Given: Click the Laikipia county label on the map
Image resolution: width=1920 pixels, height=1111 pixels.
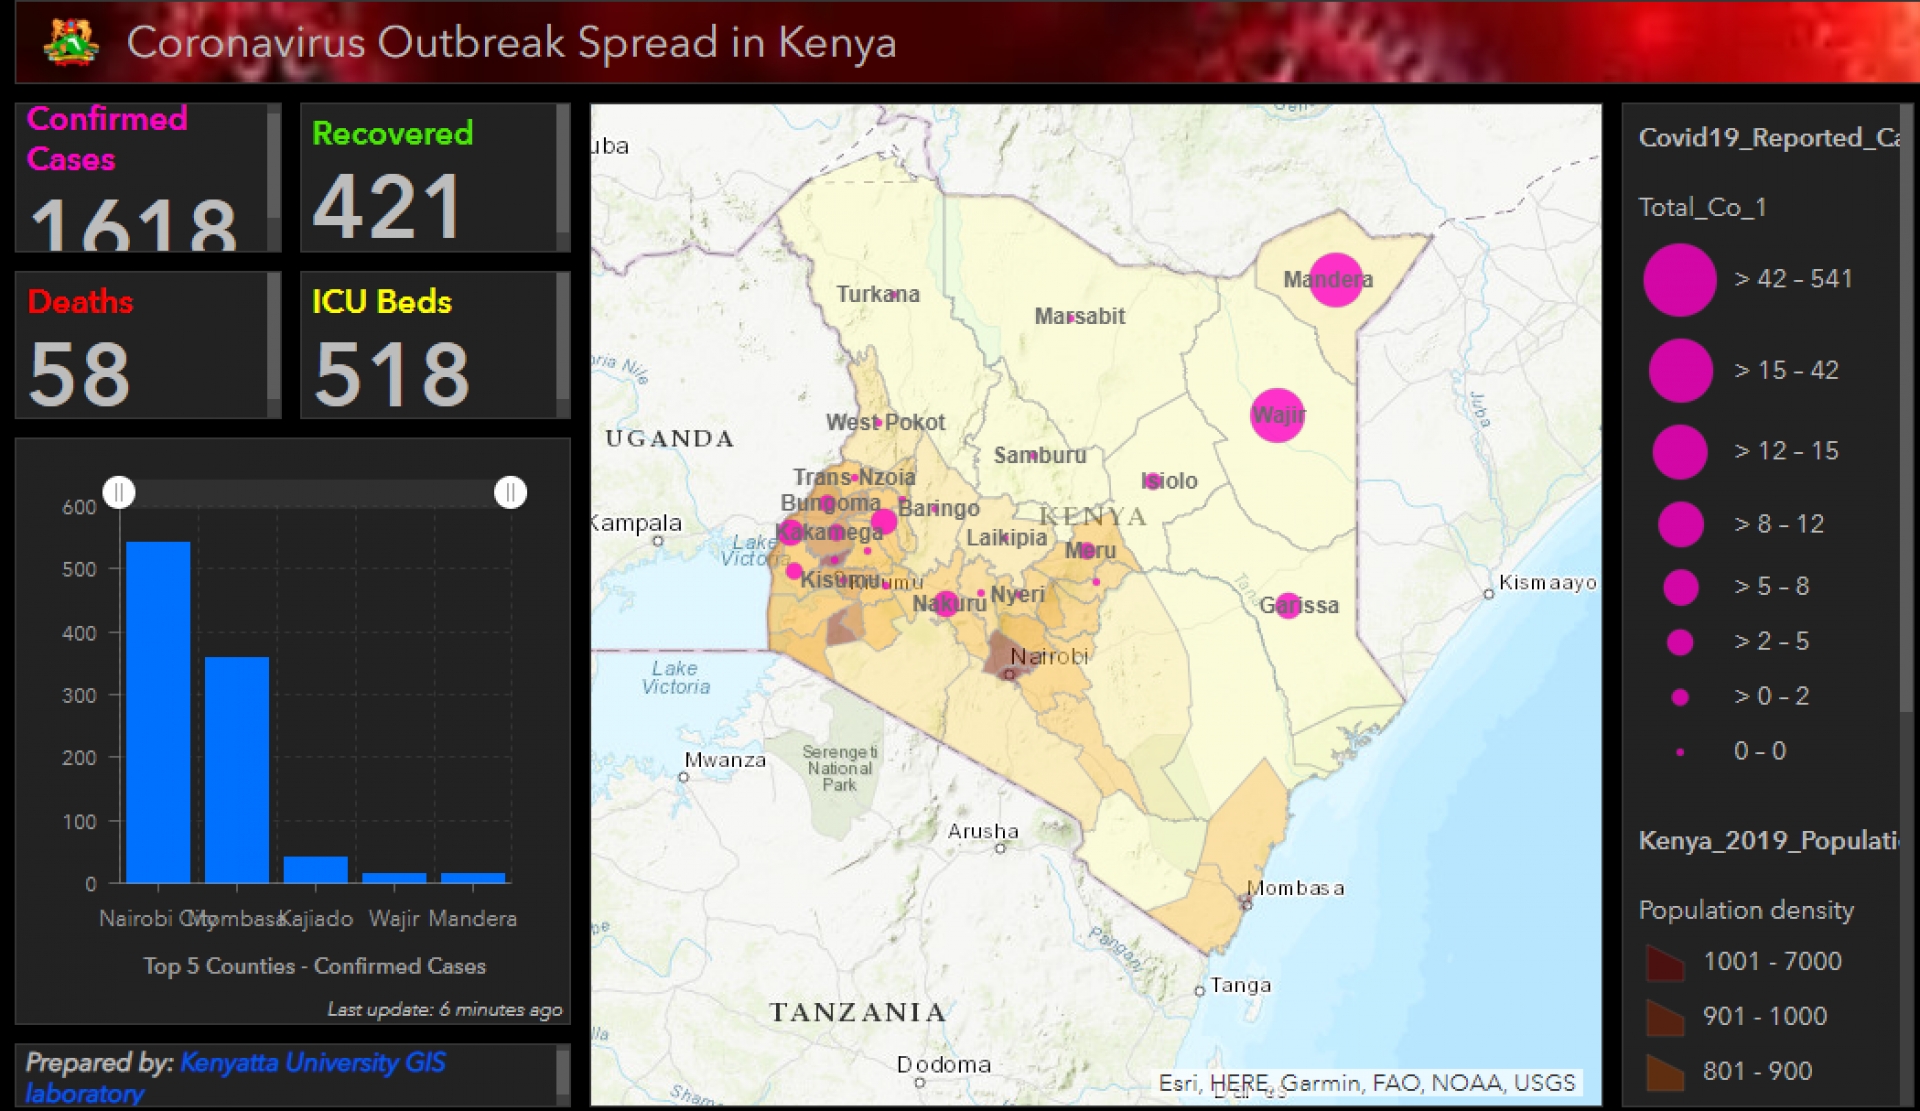Looking at the screenshot, I should [x=1006, y=538].
